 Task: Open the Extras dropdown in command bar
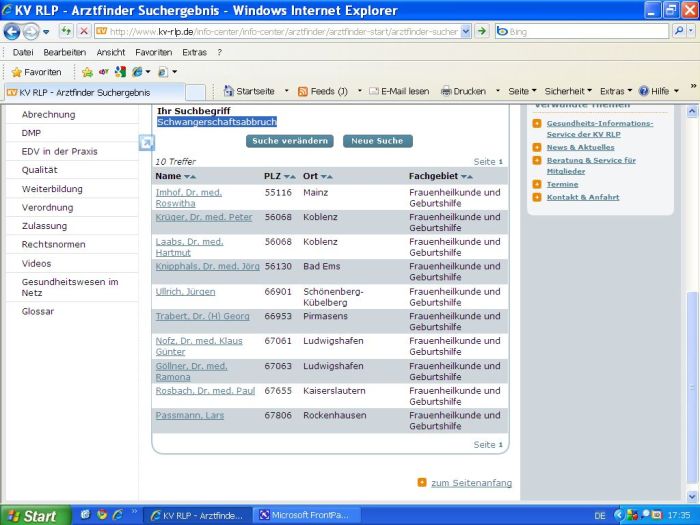pos(616,91)
